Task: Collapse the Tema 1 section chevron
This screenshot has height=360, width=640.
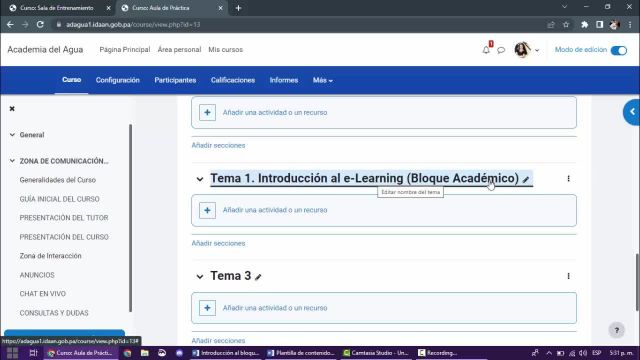Action: click(x=200, y=179)
